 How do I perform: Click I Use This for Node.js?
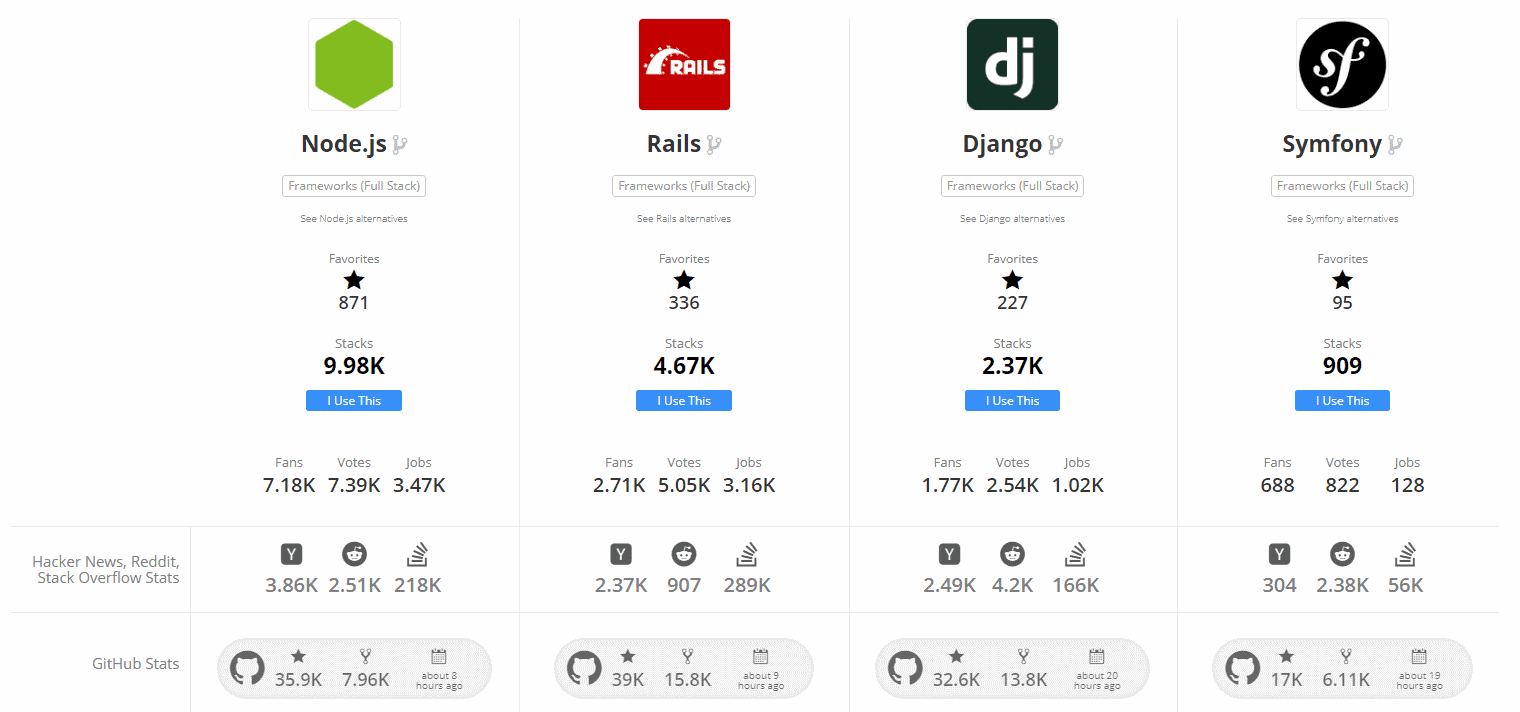[x=354, y=400]
